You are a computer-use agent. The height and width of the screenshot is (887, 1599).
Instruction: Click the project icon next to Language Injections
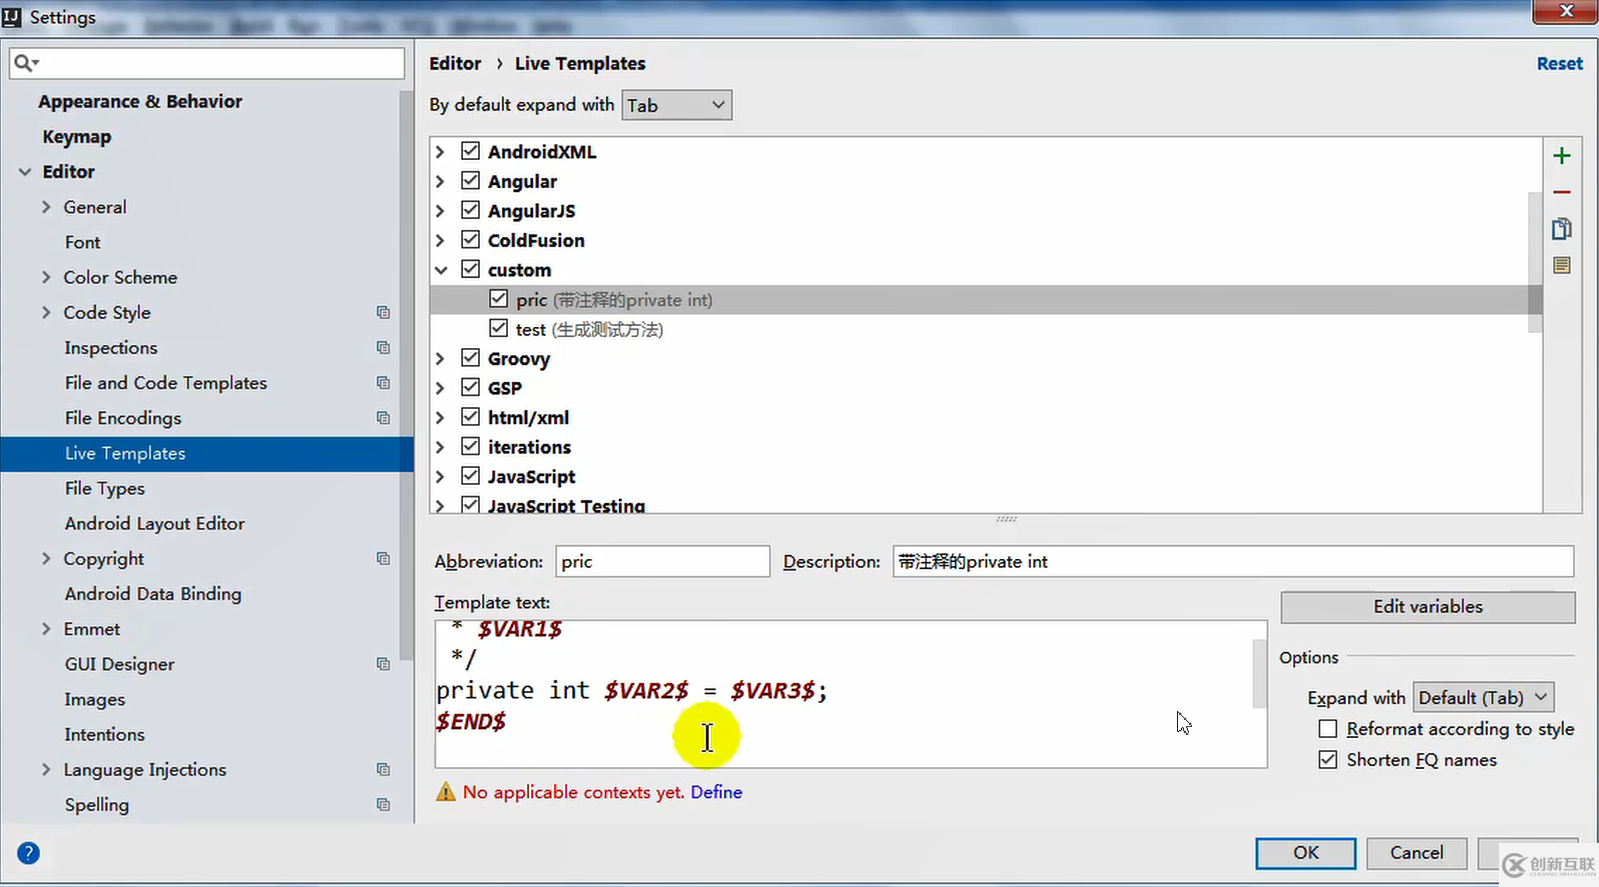[383, 770]
